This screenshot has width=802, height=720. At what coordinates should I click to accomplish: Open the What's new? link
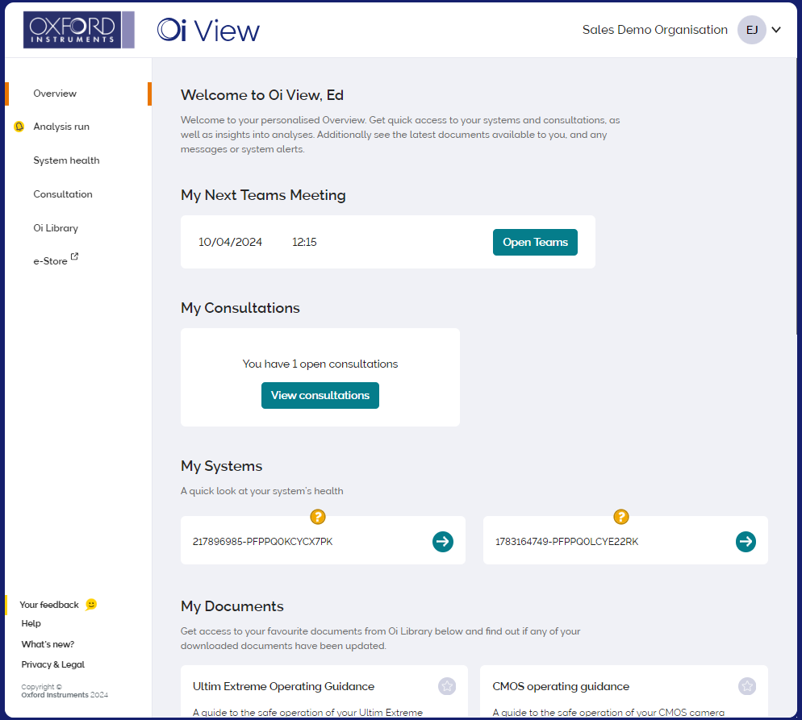click(47, 644)
